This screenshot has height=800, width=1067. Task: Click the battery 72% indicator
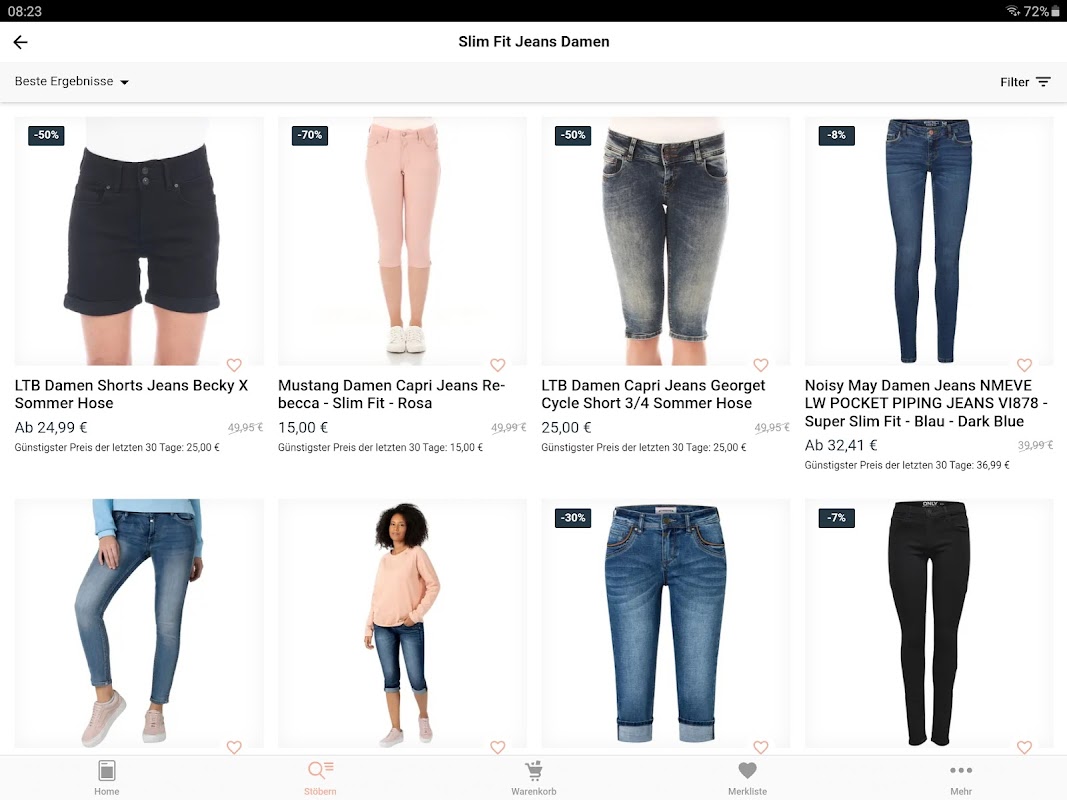click(x=1042, y=11)
